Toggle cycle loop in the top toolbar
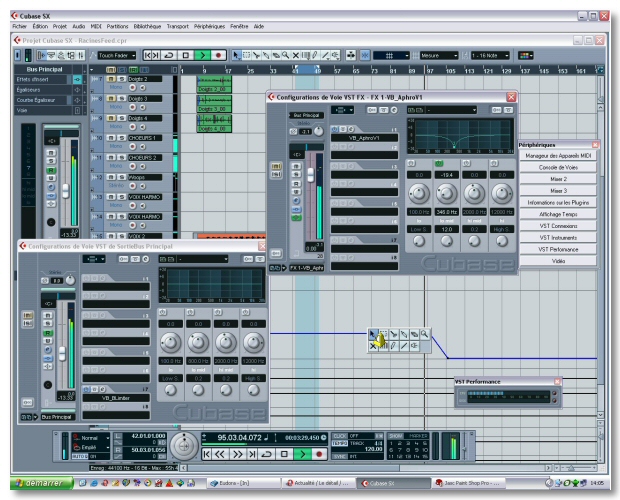Viewport: 620px width, 500px height. [169, 55]
